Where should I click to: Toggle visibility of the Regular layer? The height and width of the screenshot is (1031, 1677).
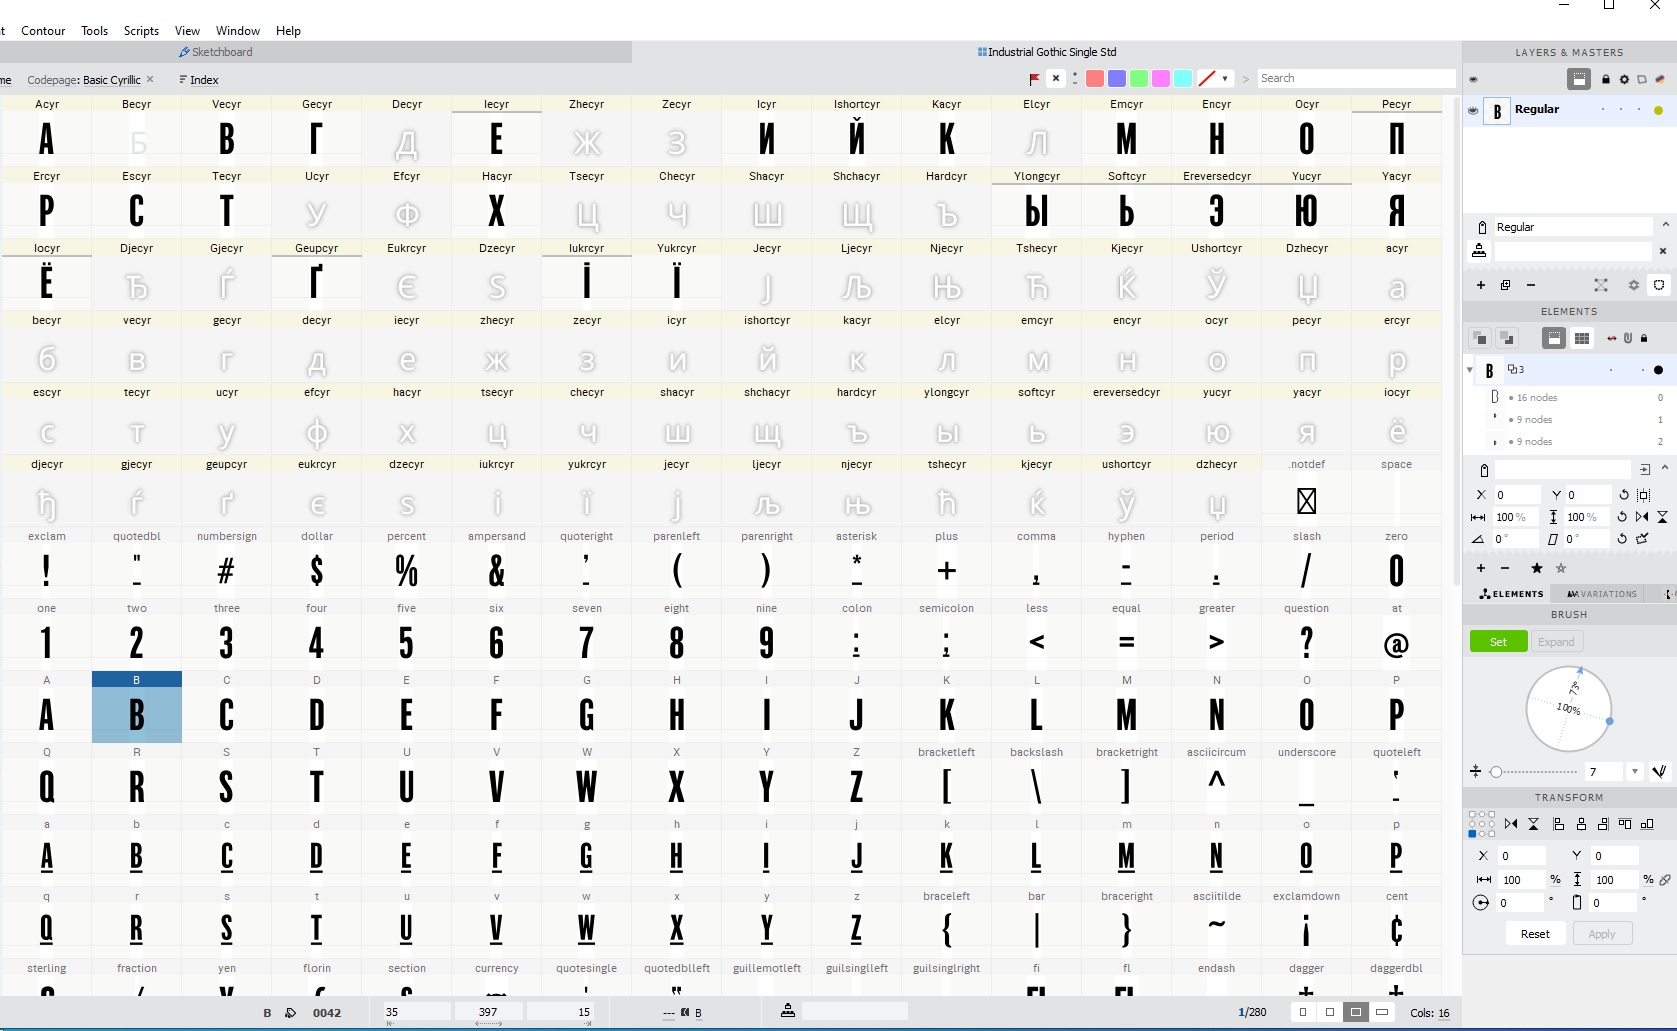pyautogui.click(x=1473, y=110)
